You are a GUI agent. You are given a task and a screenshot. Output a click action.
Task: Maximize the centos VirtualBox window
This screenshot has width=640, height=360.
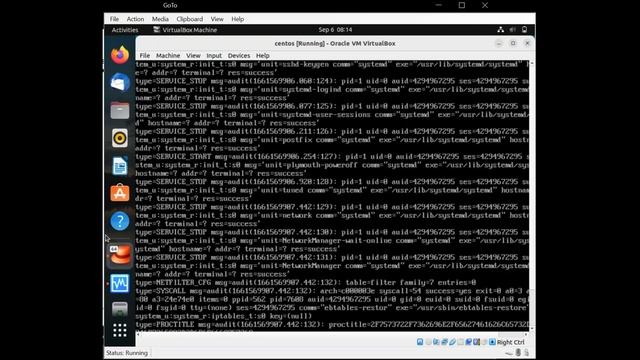513,43
